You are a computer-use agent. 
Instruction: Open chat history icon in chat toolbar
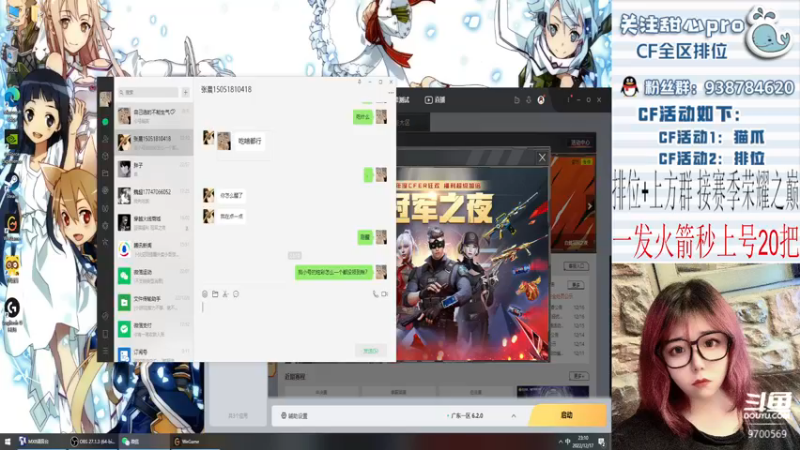pos(236,294)
